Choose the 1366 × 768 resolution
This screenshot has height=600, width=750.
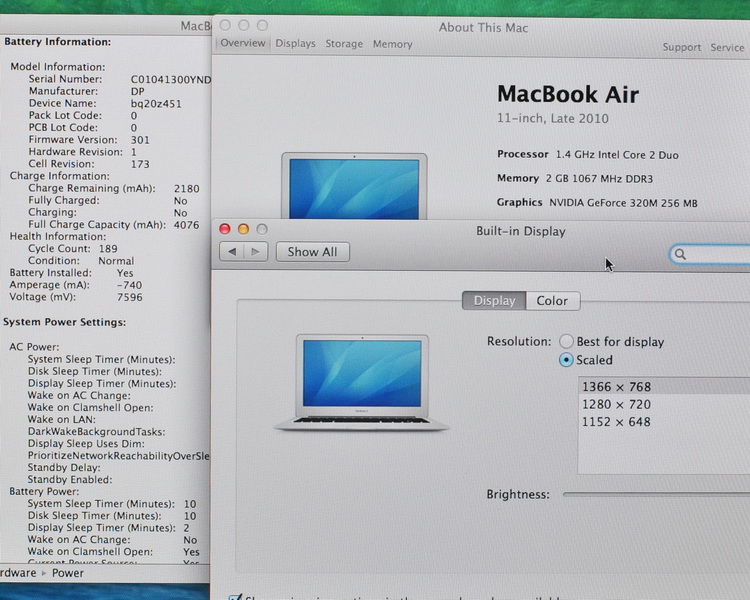click(664, 386)
